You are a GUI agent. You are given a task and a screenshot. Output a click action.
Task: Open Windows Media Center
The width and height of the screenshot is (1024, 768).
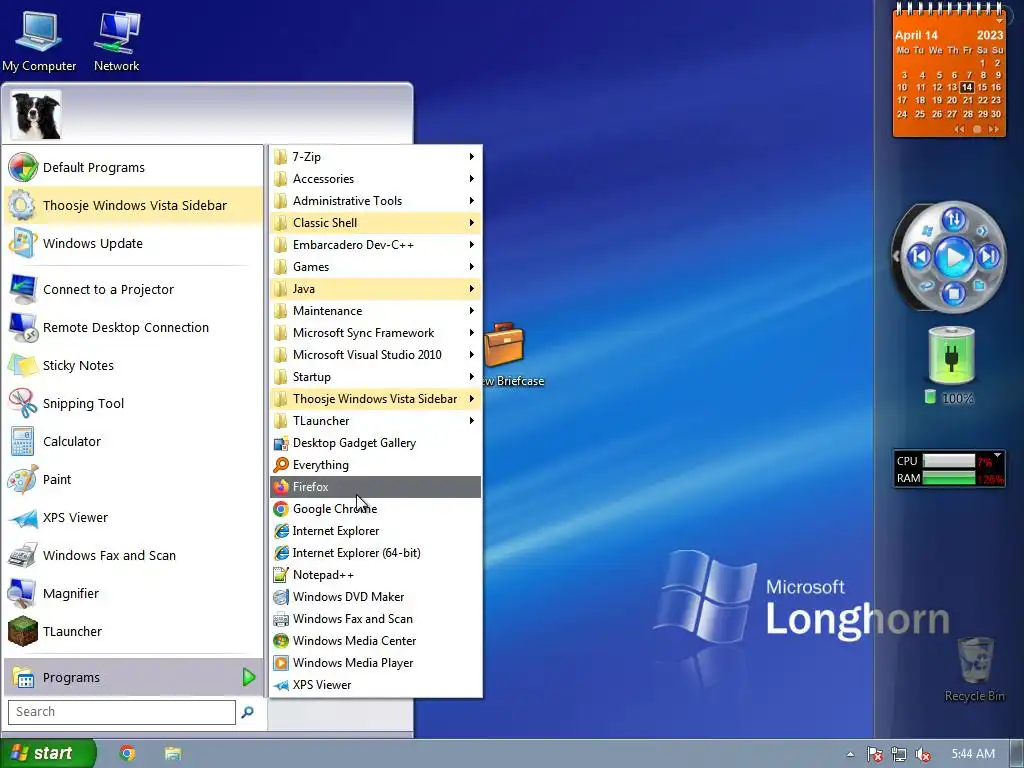[376, 641]
